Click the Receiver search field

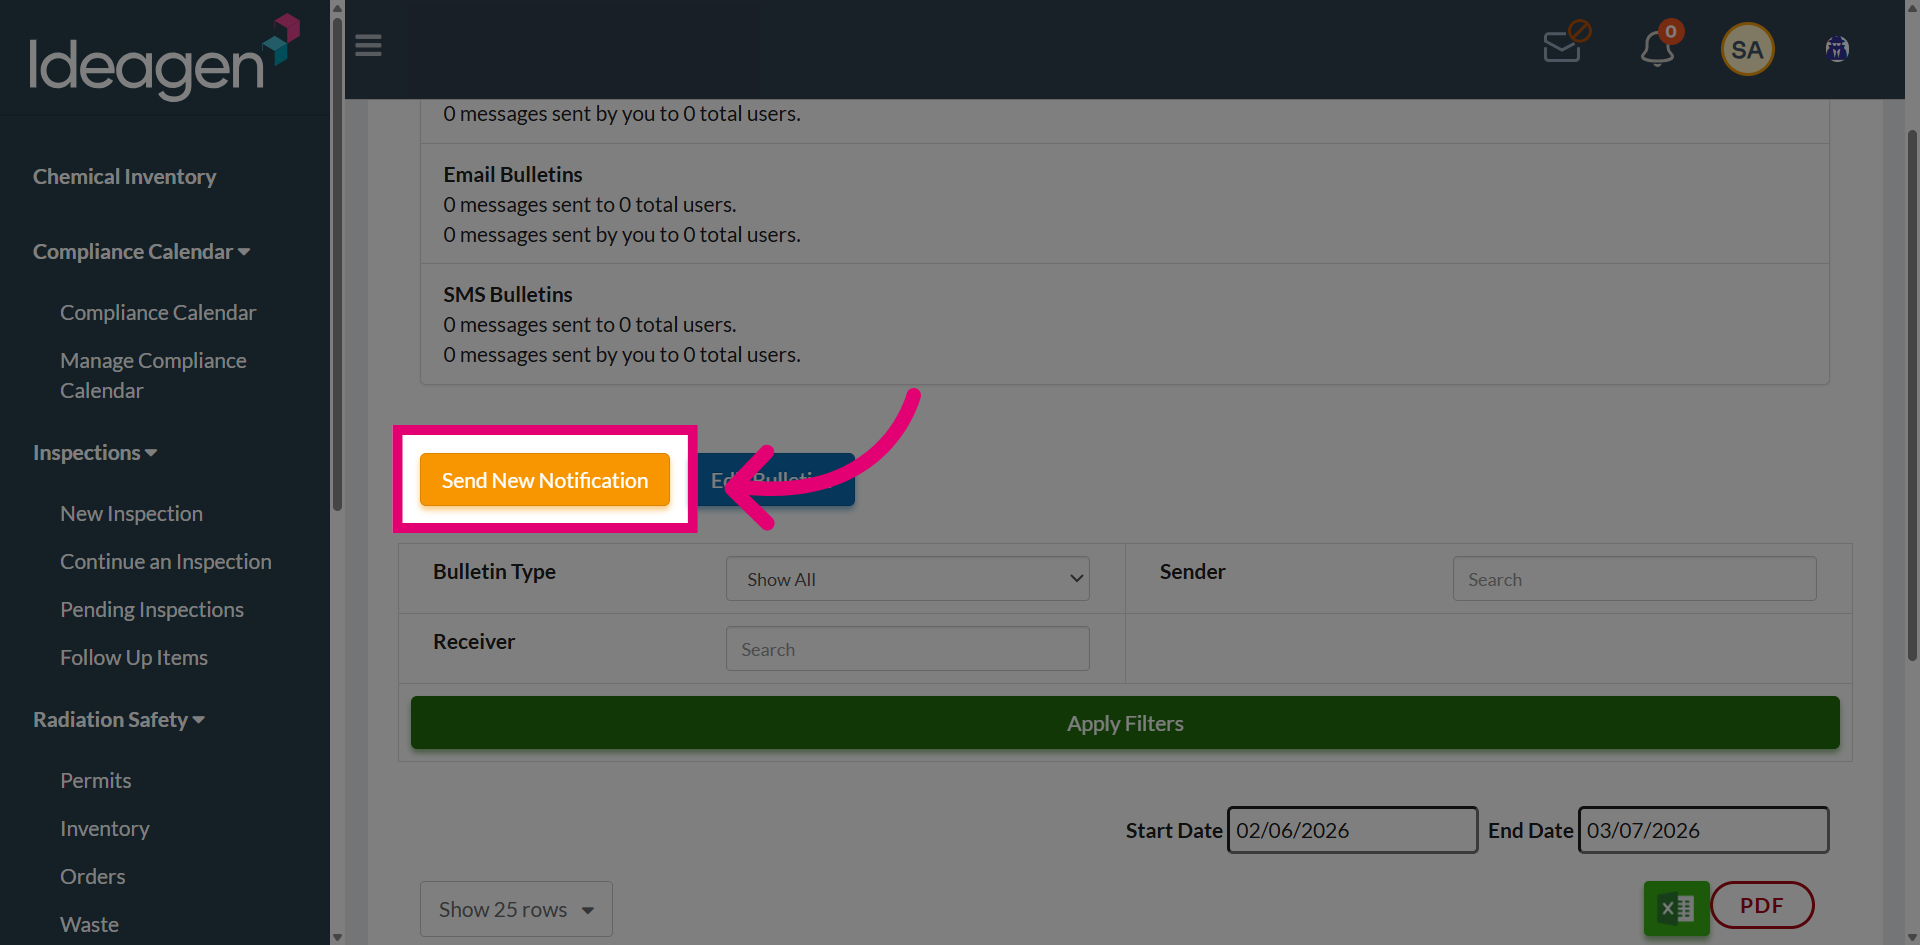pyautogui.click(x=907, y=649)
